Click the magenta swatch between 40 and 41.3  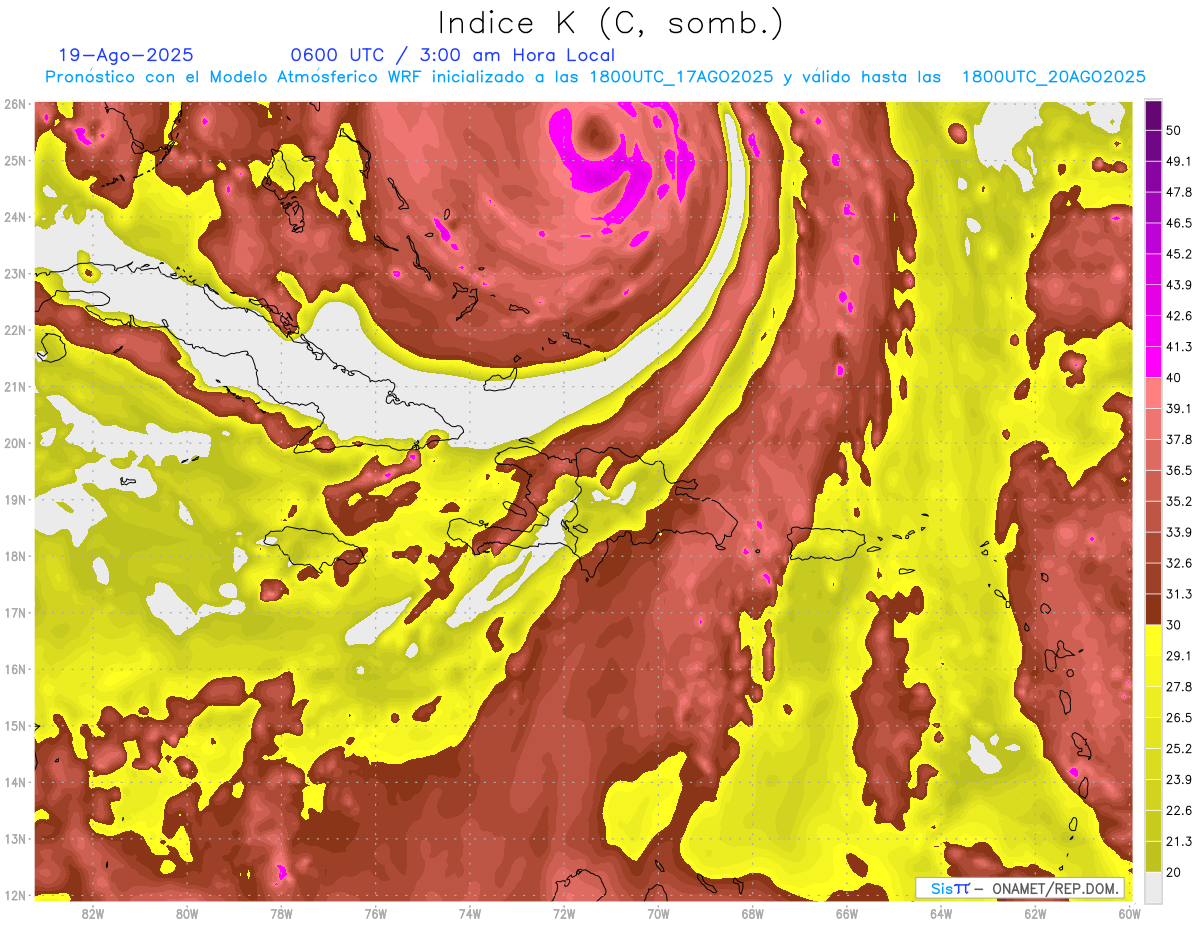pyautogui.click(x=1153, y=362)
